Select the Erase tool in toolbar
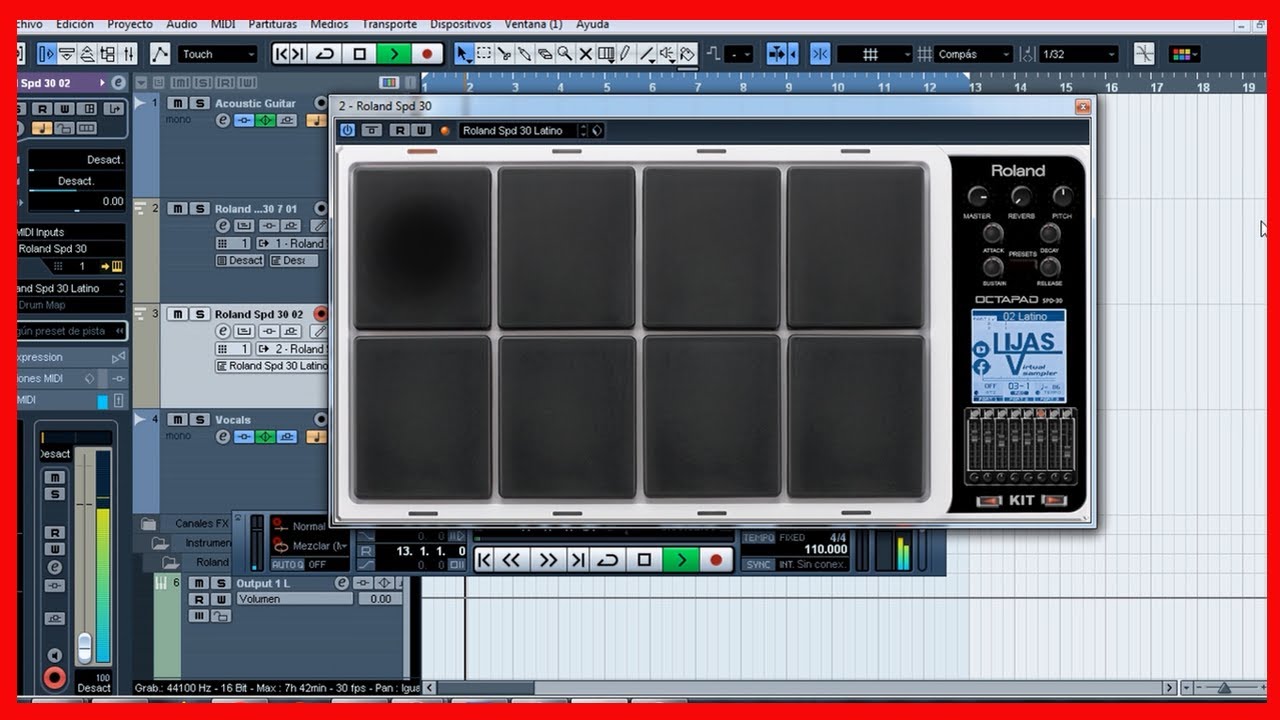This screenshot has height=720, width=1280. [x=545, y=54]
